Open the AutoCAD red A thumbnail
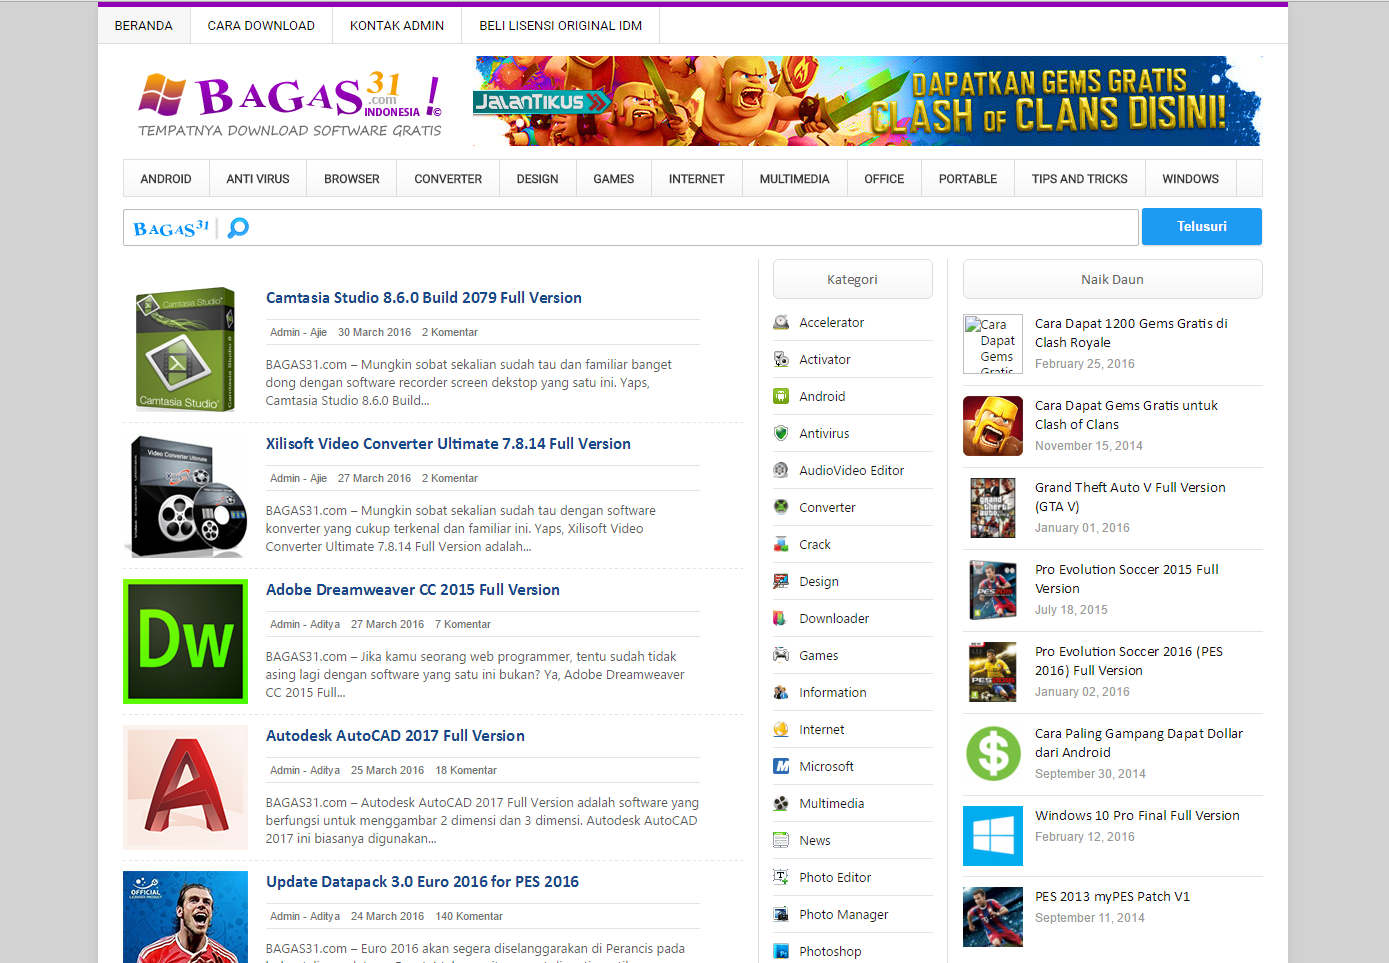The image size is (1389, 963). click(185, 787)
